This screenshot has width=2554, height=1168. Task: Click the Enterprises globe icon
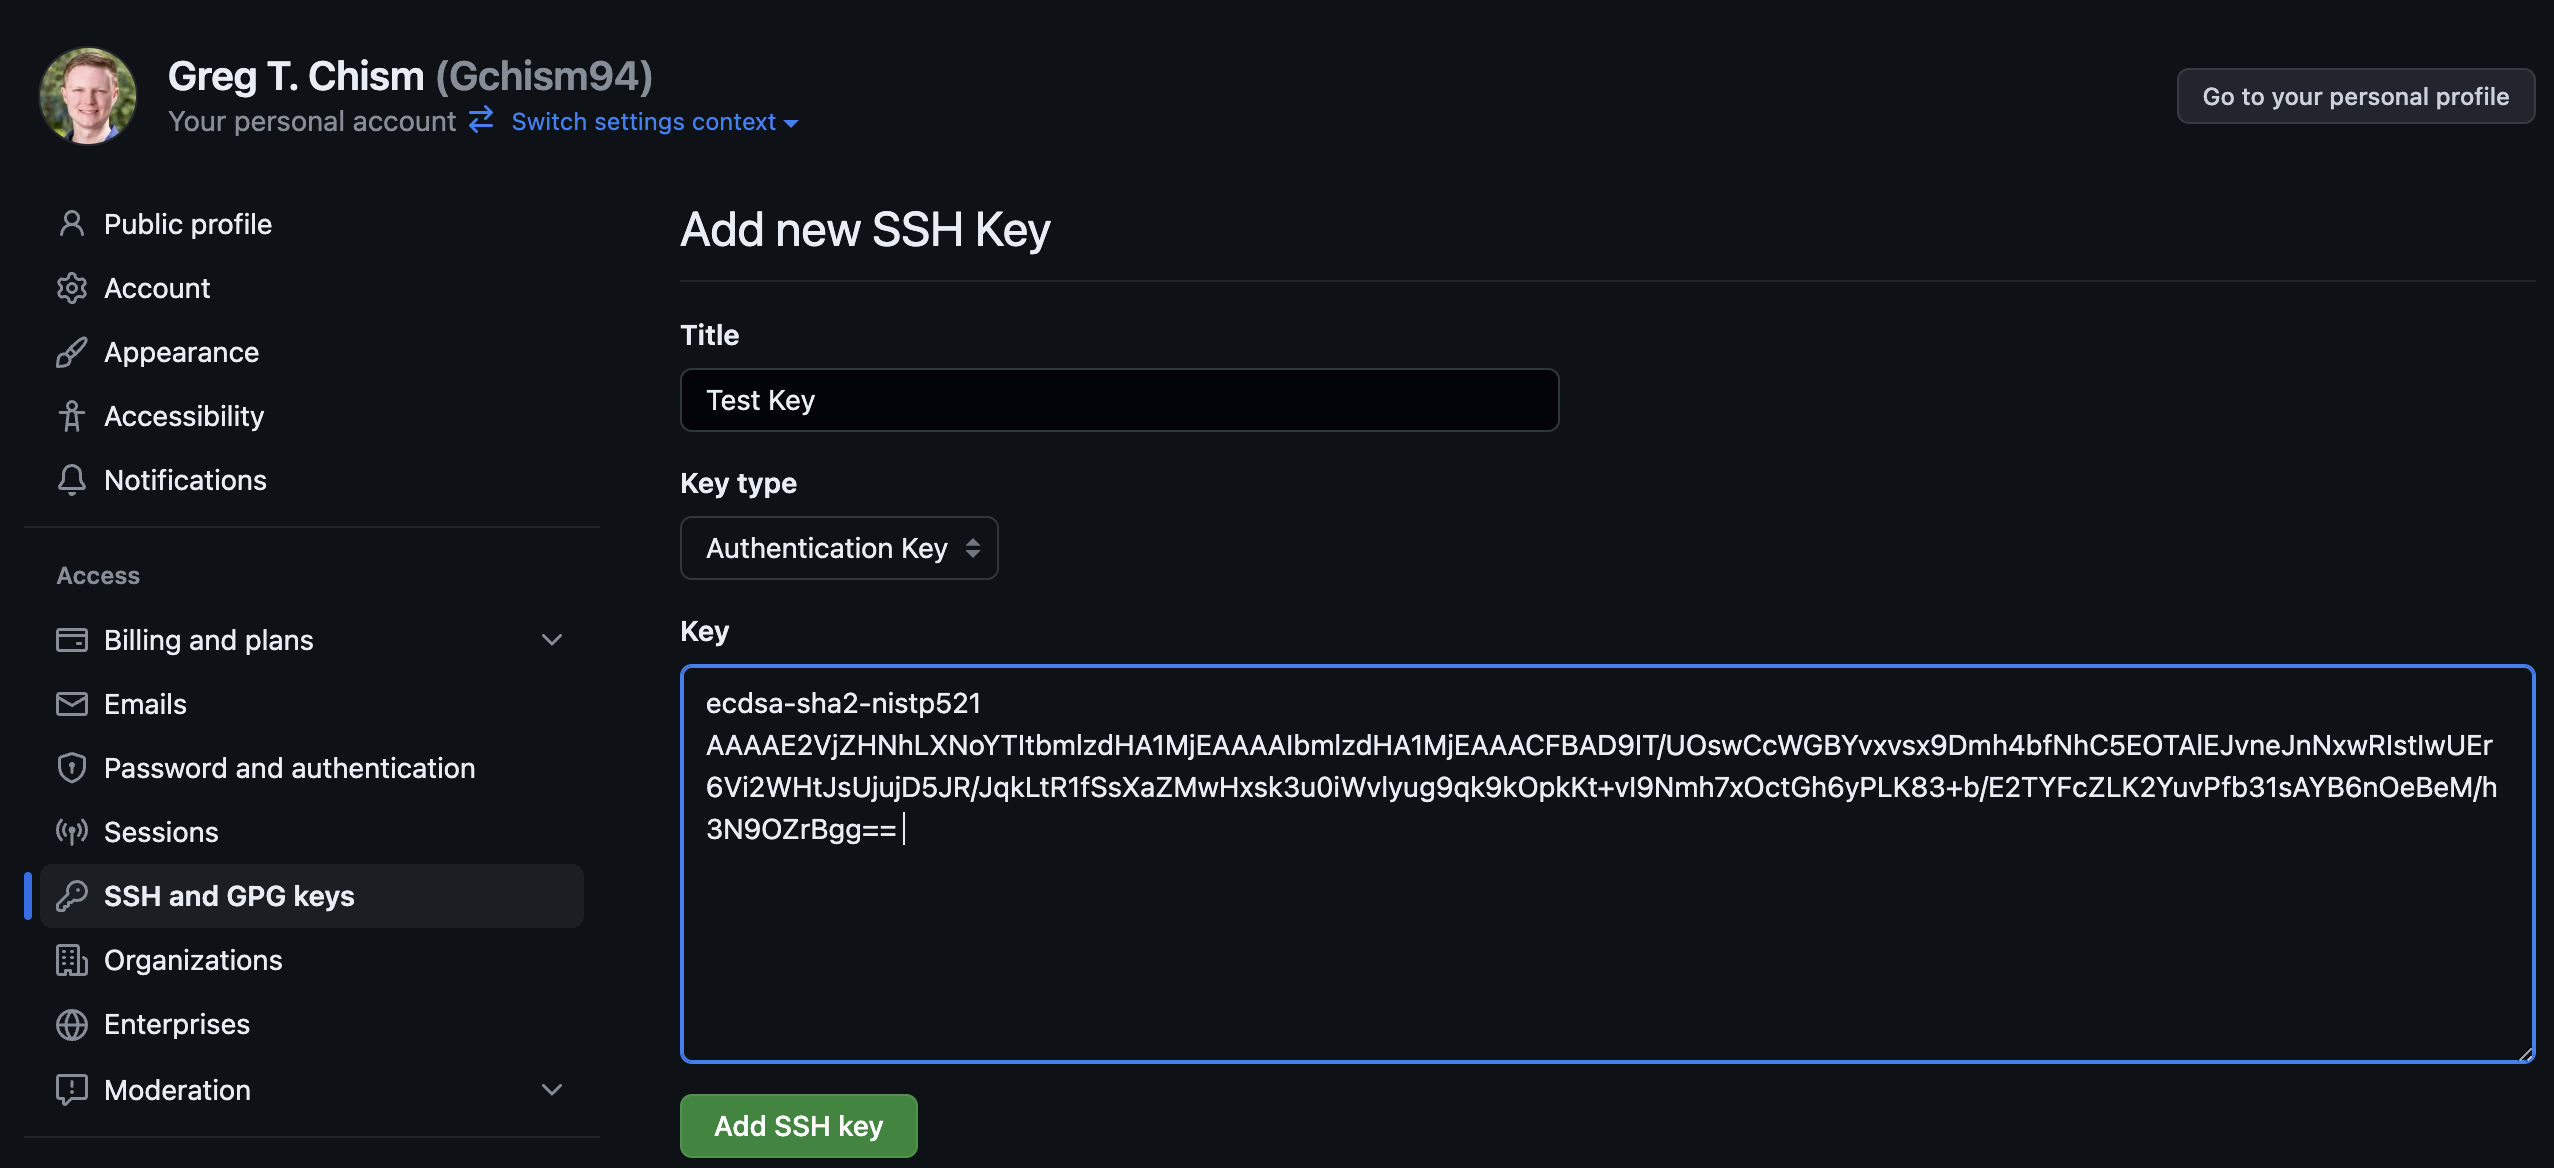(71, 1024)
